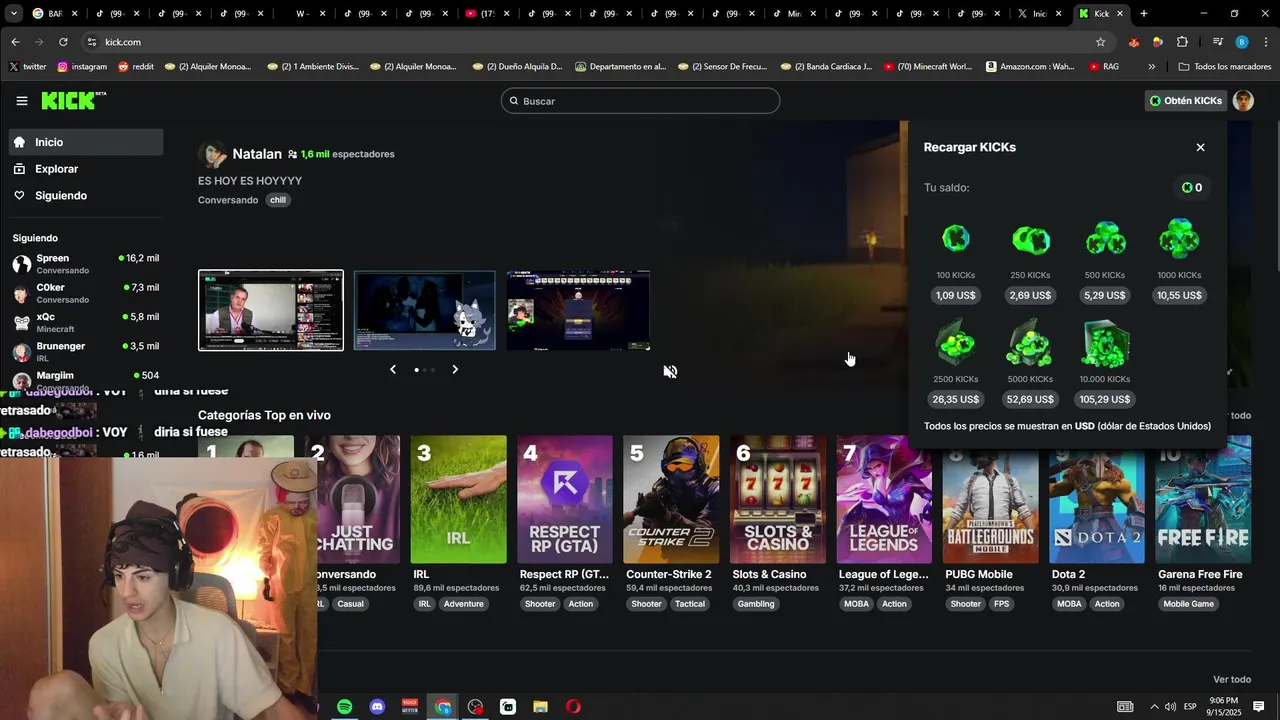
Task: Select the 5000 KICKs gem pack
Action: tap(1030, 344)
